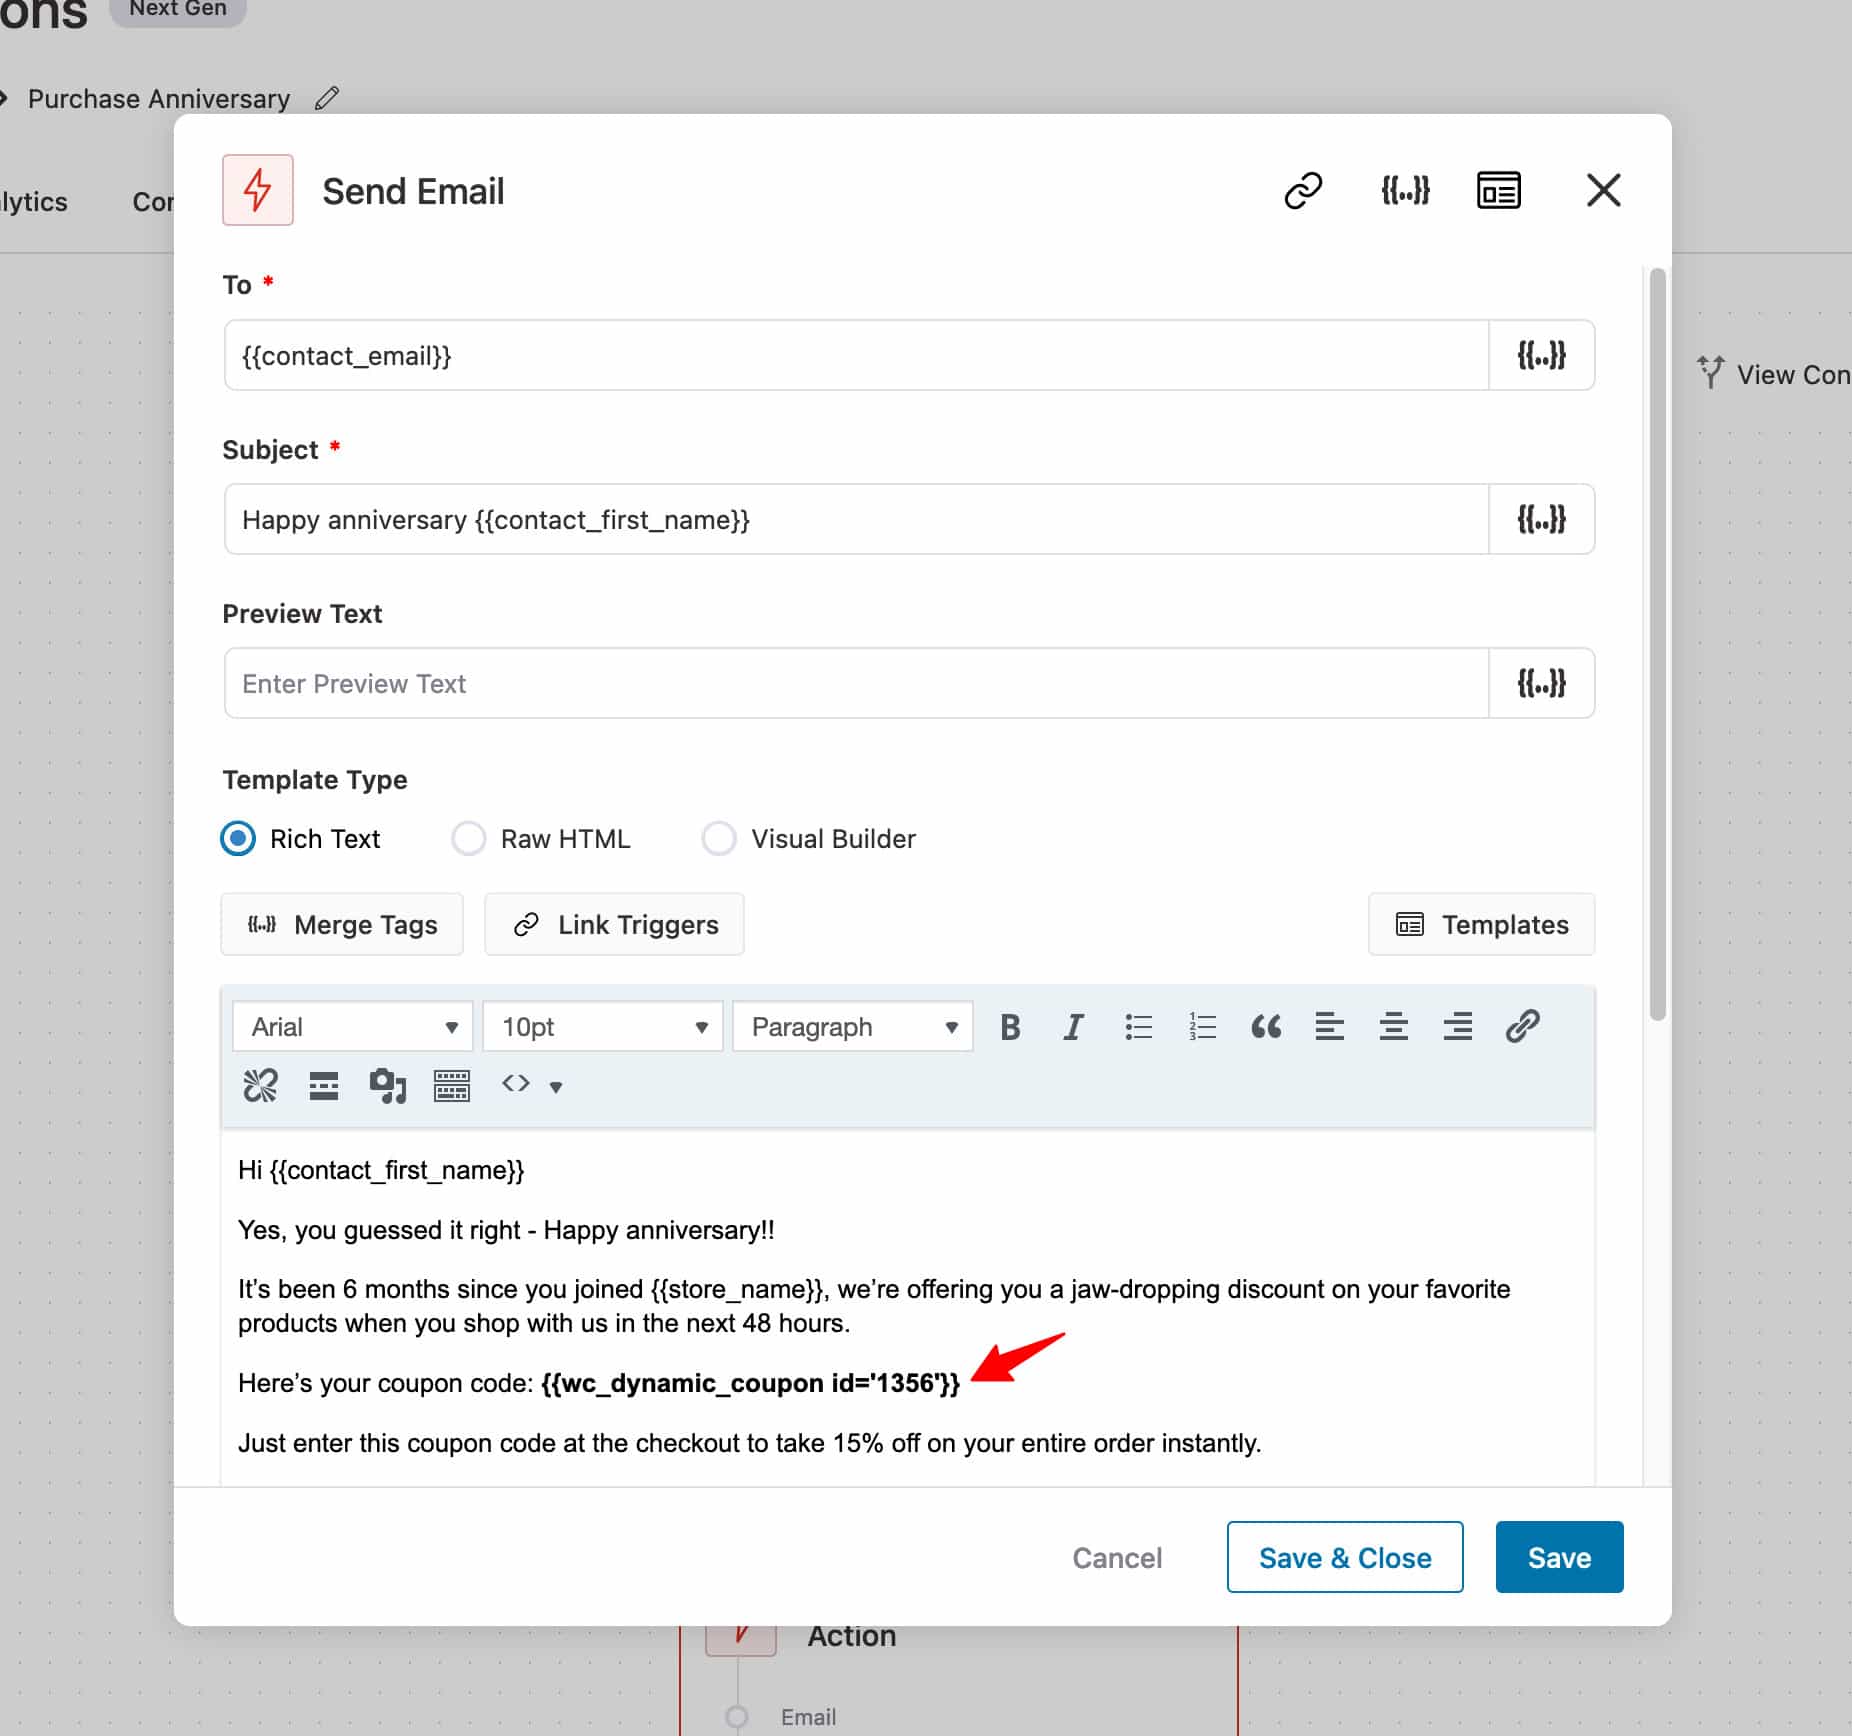Click Save & Close
This screenshot has height=1736, width=1852.
pos(1344,1557)
